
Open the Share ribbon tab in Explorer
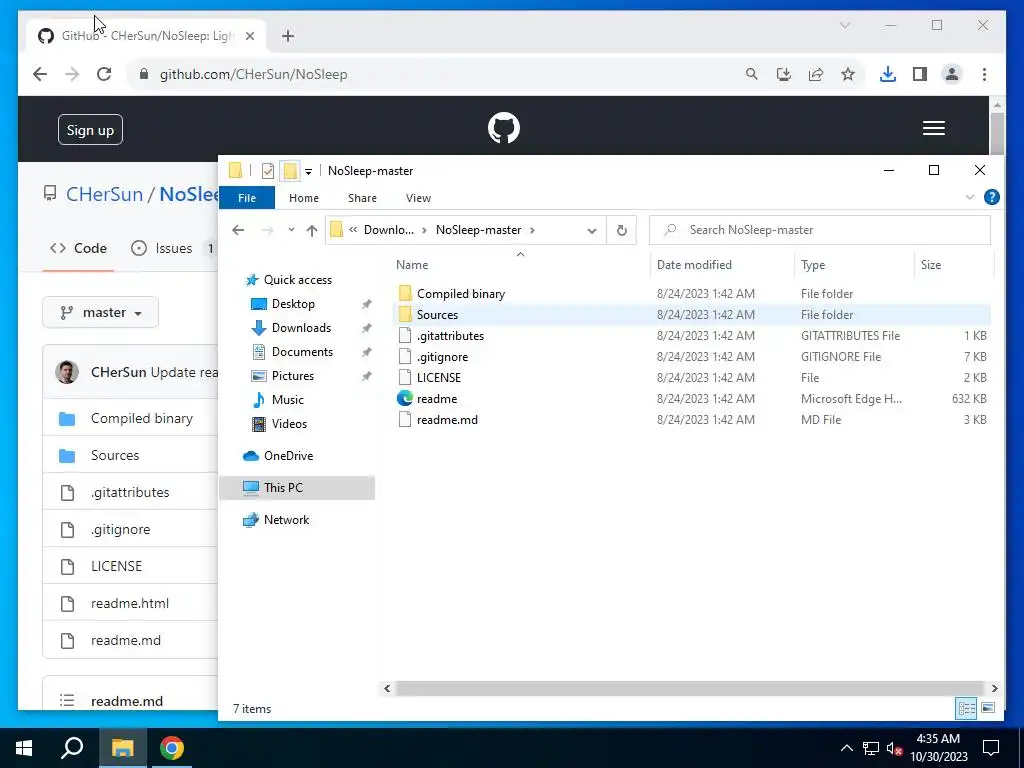(x=362, y=198)
